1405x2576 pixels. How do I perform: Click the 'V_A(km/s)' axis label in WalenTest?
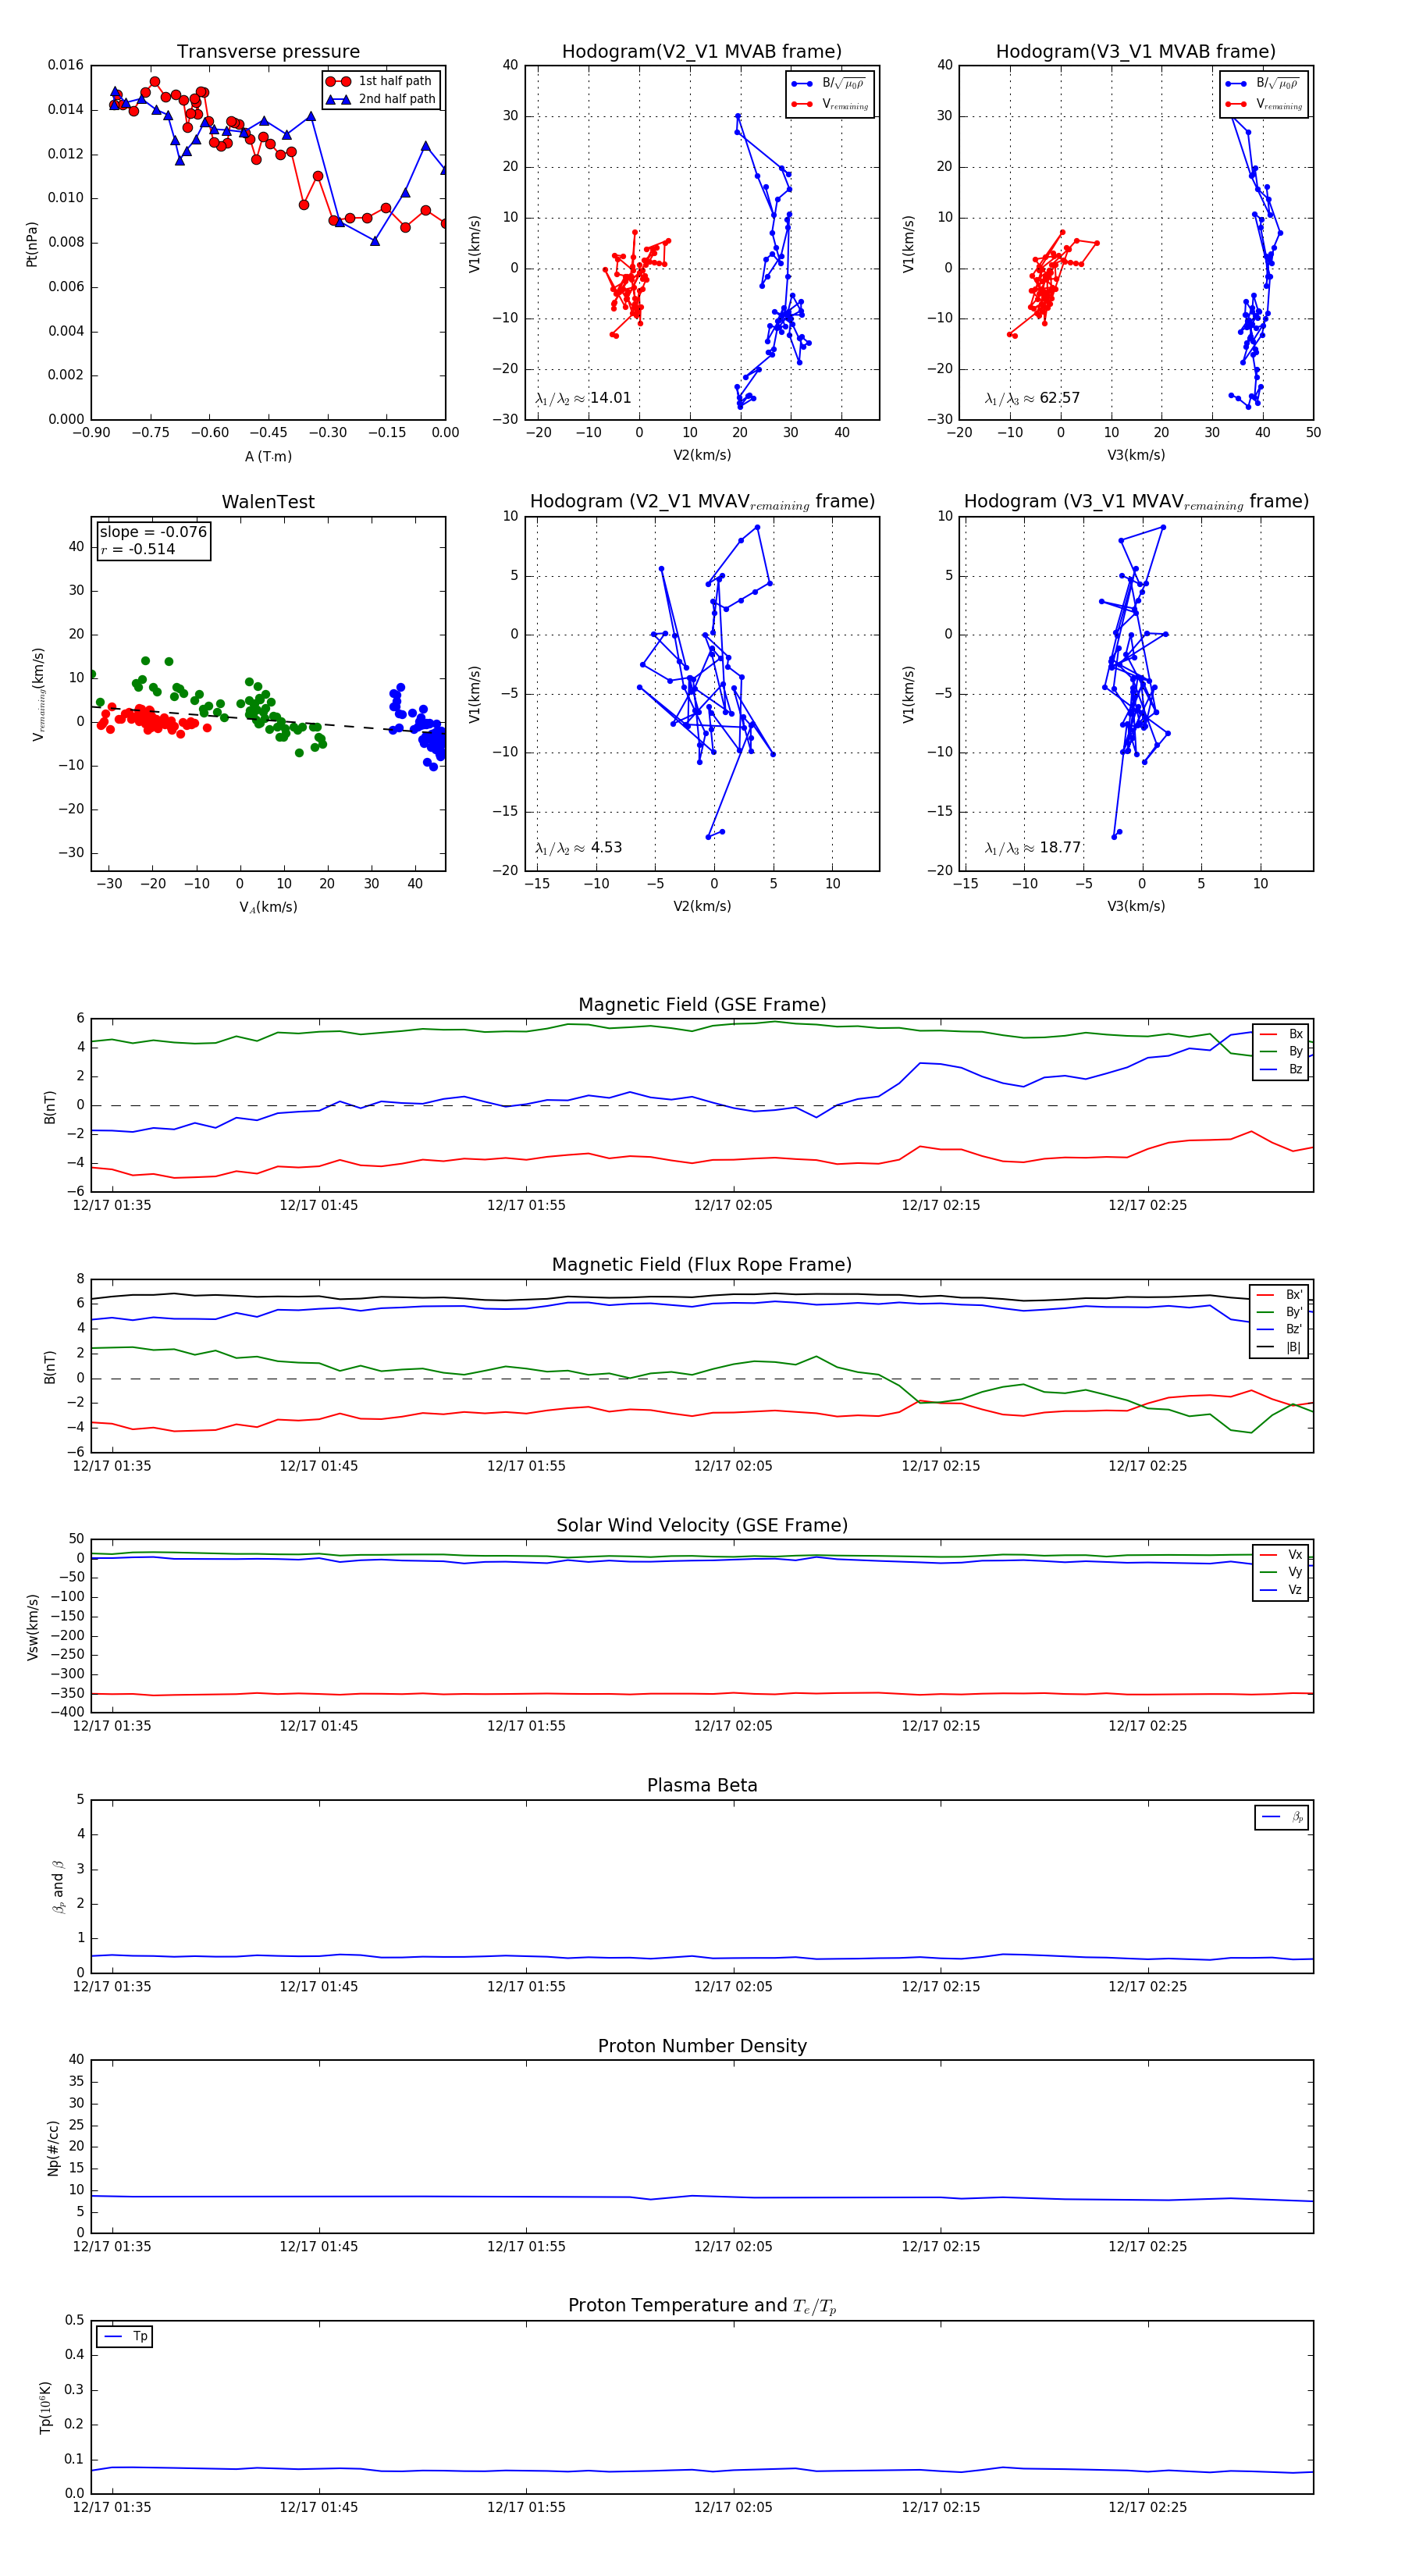(x=268, y=907)
